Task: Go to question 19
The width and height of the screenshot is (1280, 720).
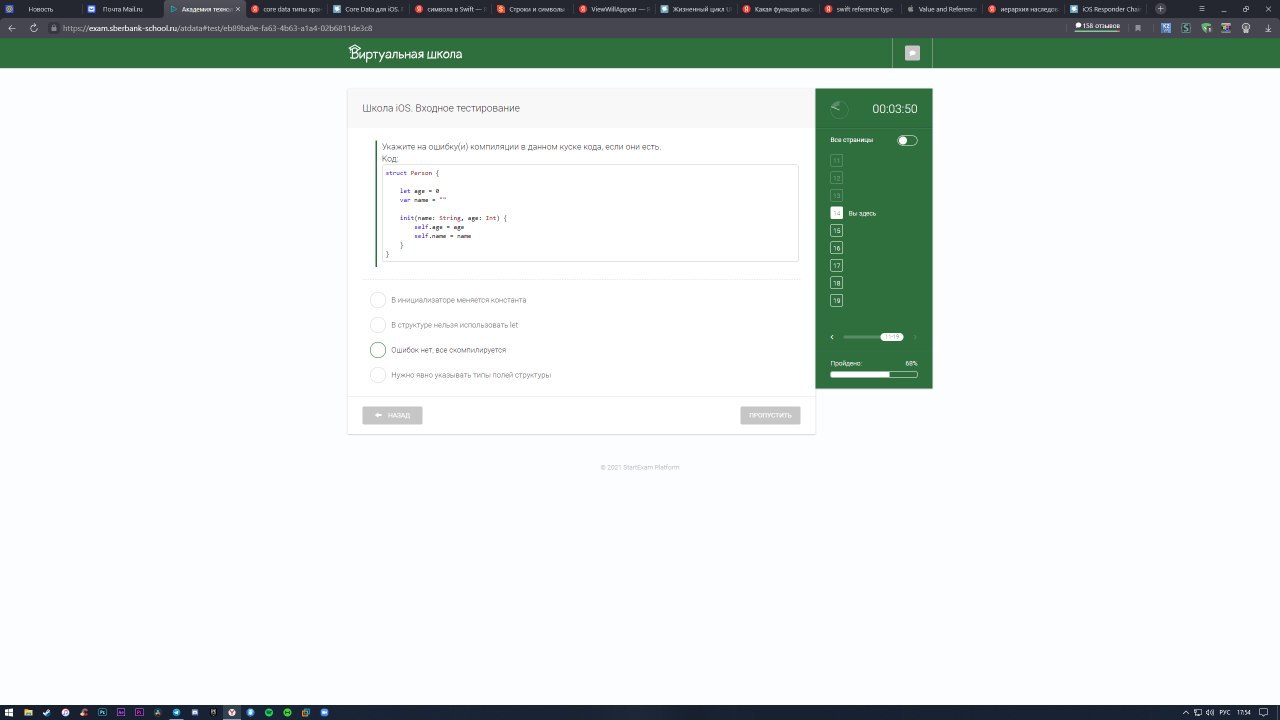Action: click(x=836, y=300)
